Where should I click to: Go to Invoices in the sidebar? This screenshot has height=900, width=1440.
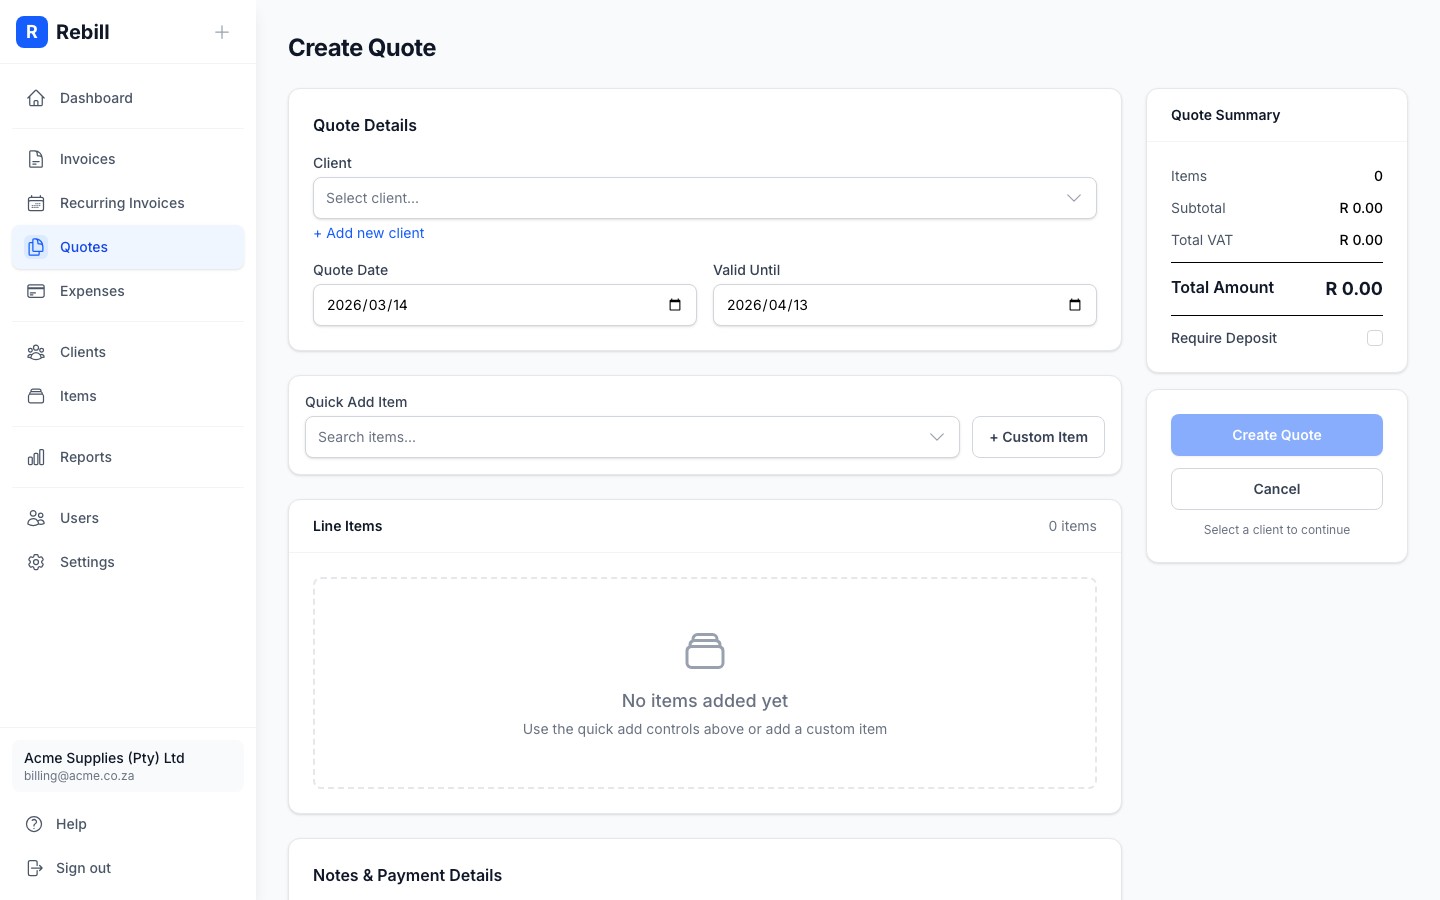[x=88, y=159]
